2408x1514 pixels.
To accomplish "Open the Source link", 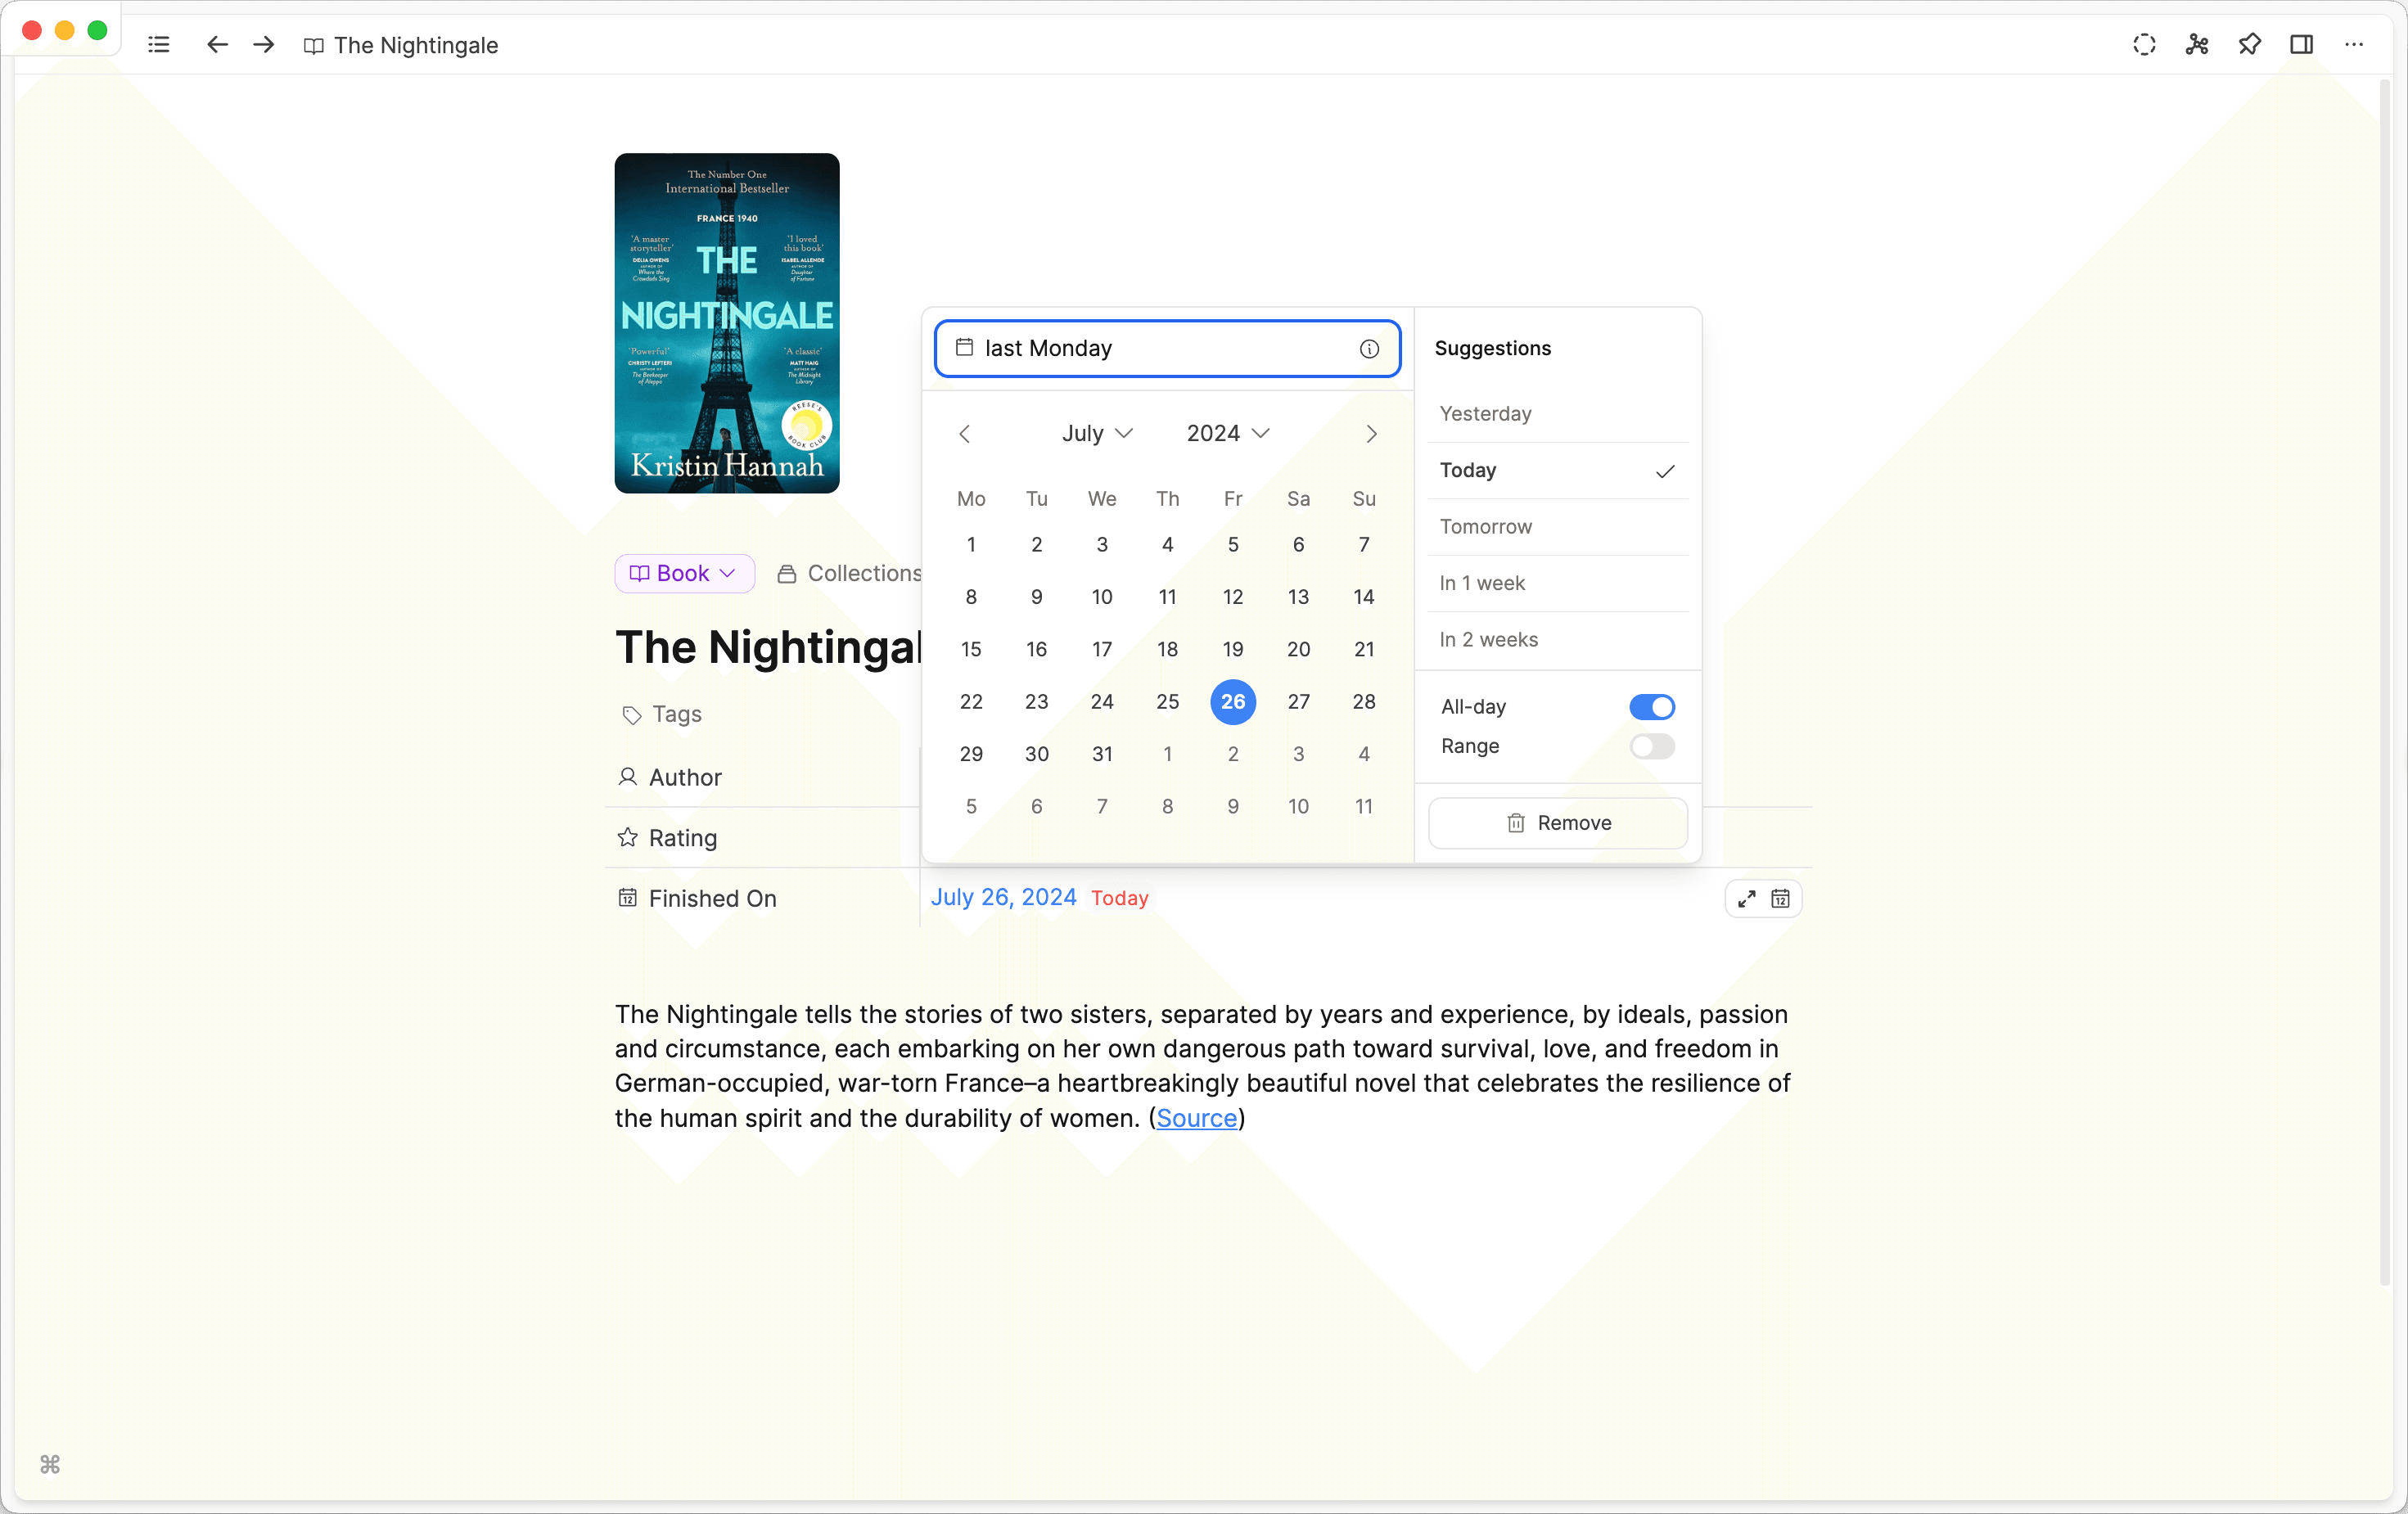I will 1196,1118.
